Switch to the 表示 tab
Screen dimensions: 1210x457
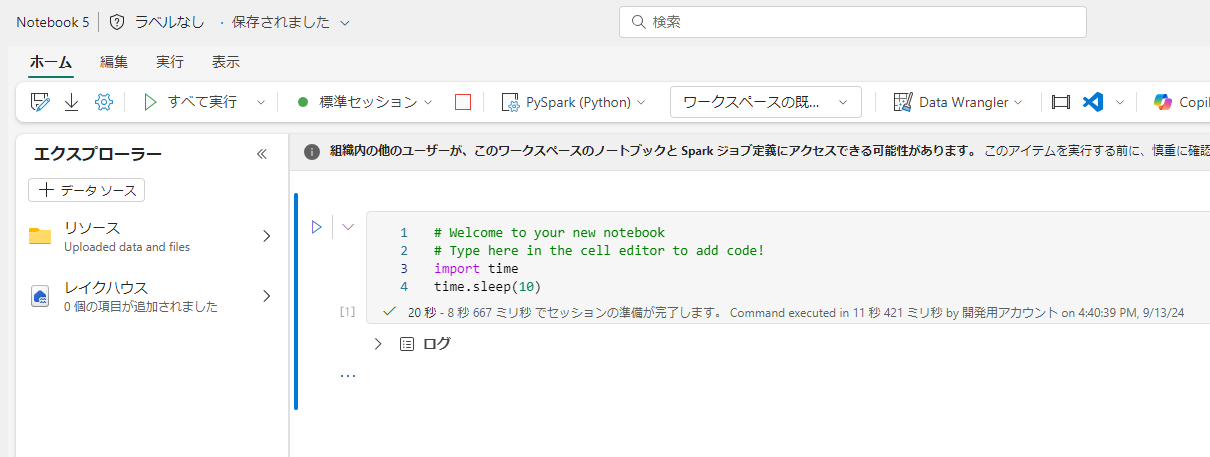click(226, 62)
